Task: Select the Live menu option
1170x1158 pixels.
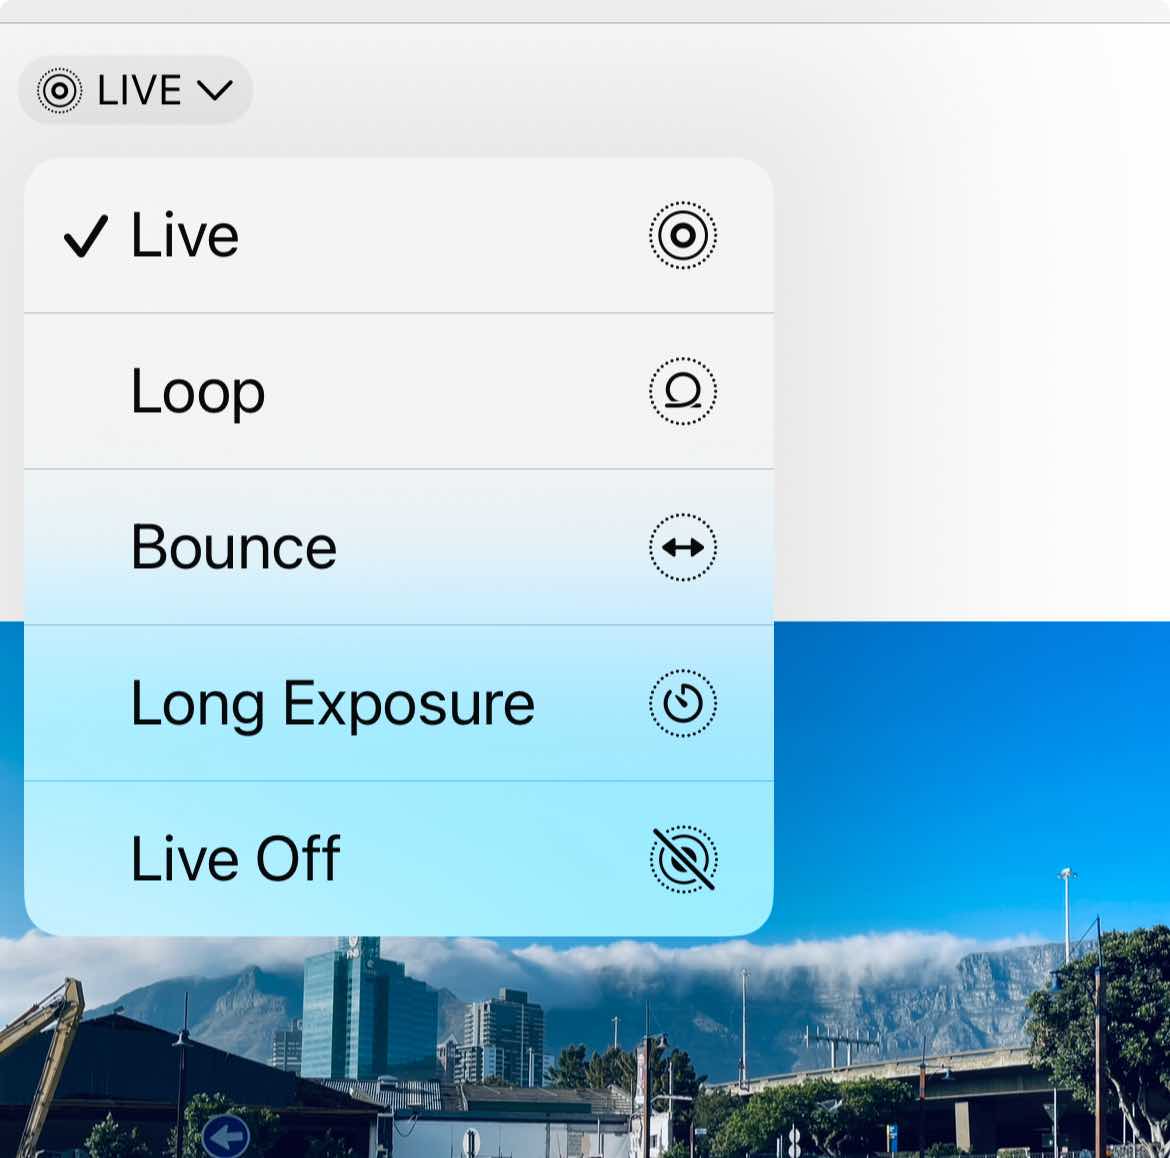Action: (x=398, y=236)
